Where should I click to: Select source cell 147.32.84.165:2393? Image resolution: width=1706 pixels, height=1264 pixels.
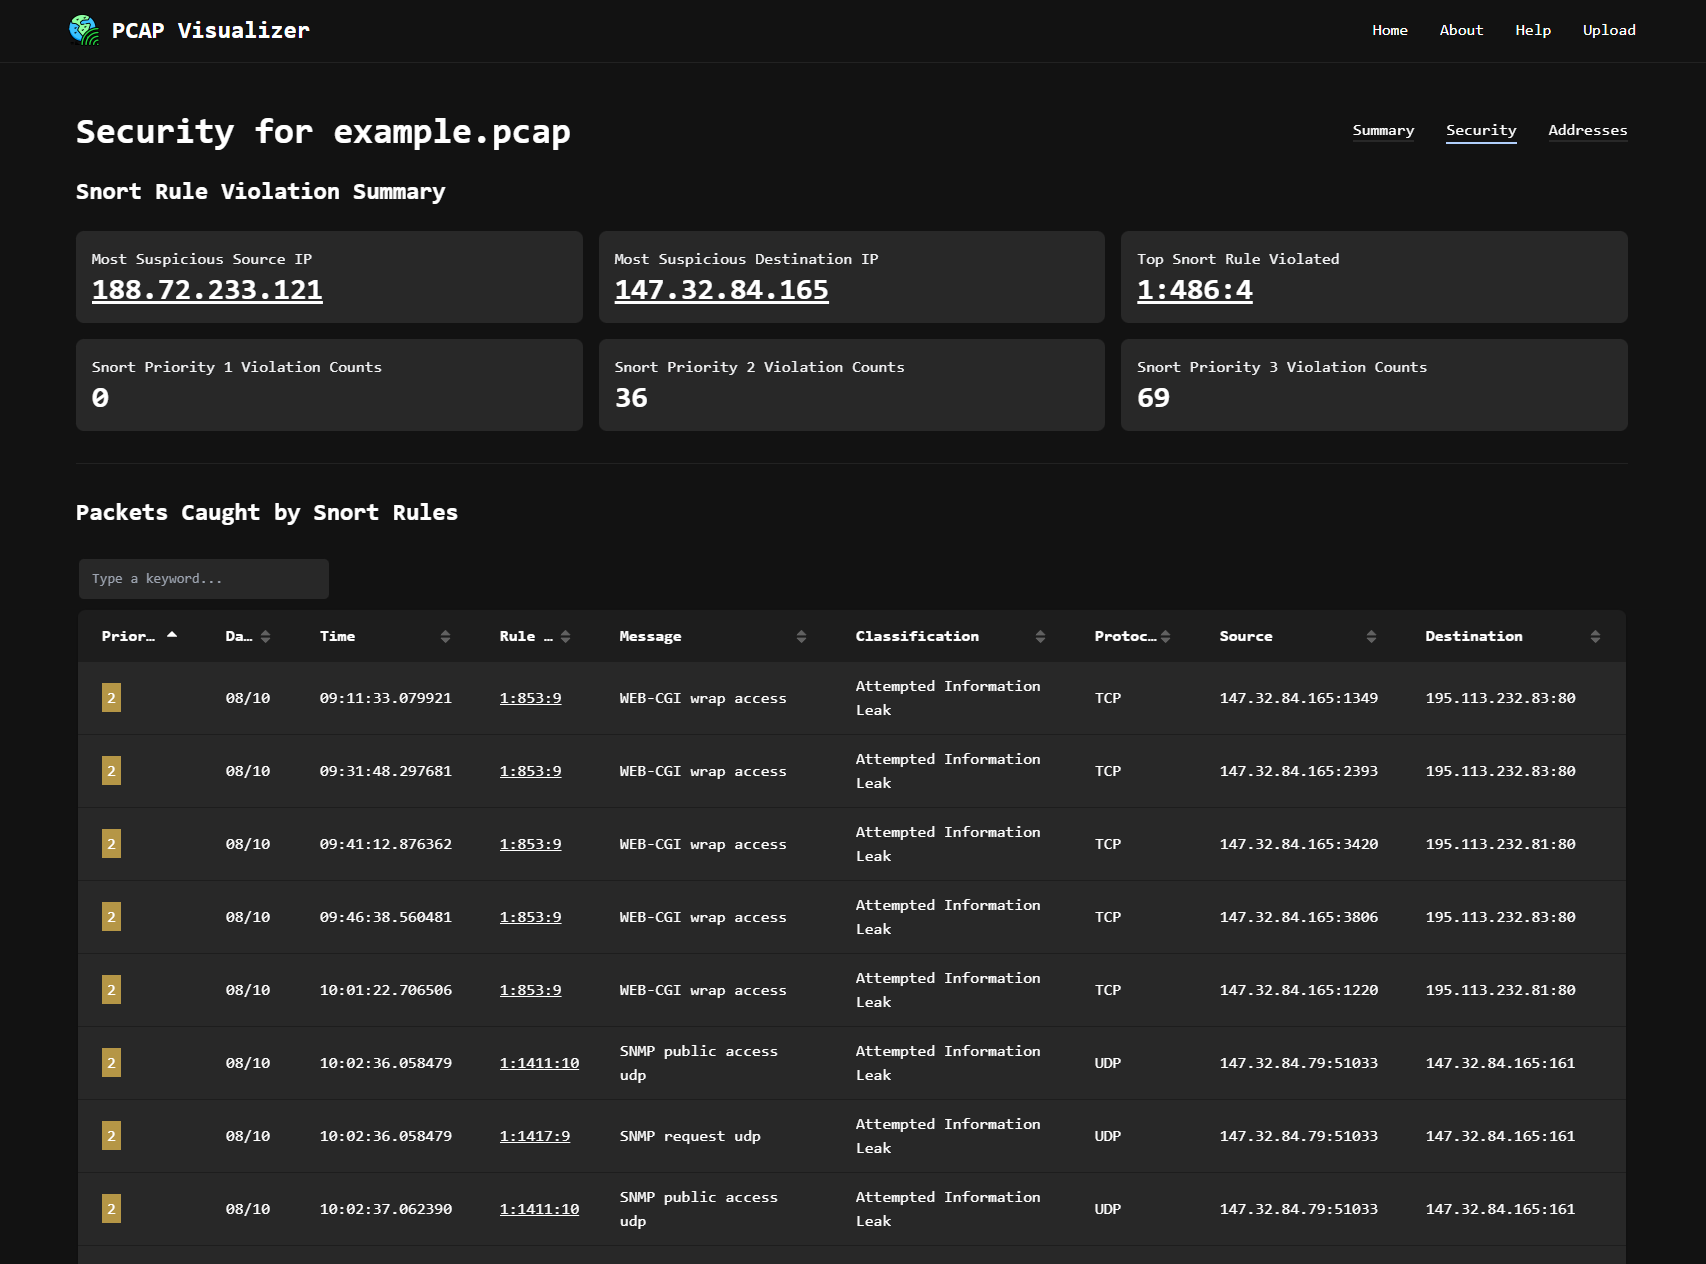[x=1298, y=771]
